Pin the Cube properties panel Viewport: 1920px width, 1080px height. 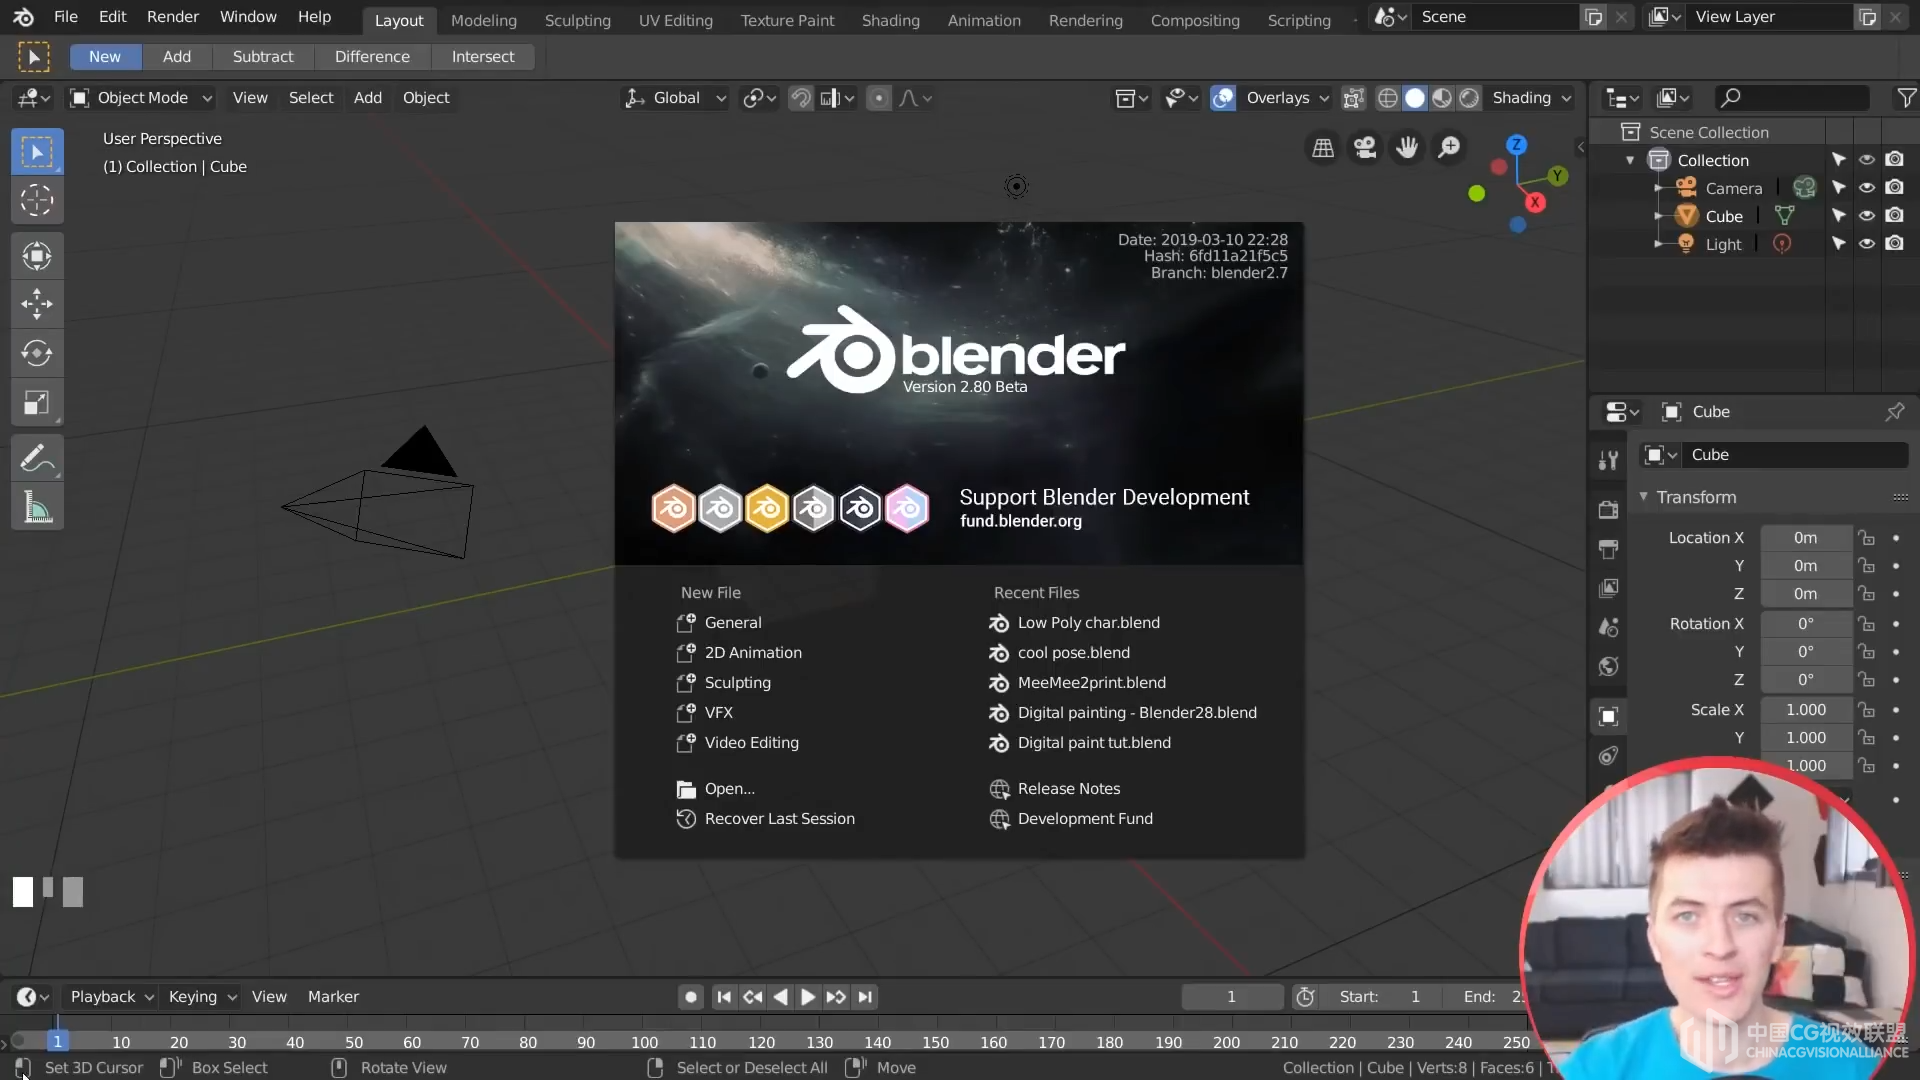(1894, 412)
